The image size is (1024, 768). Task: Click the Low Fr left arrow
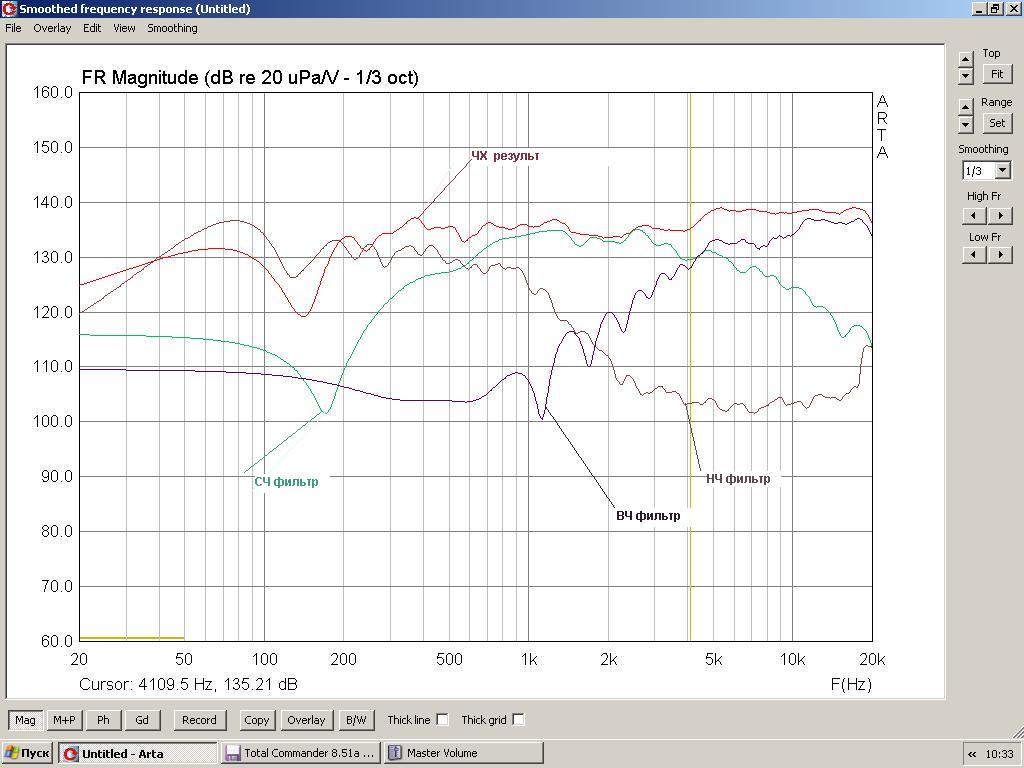pos(974,255)
